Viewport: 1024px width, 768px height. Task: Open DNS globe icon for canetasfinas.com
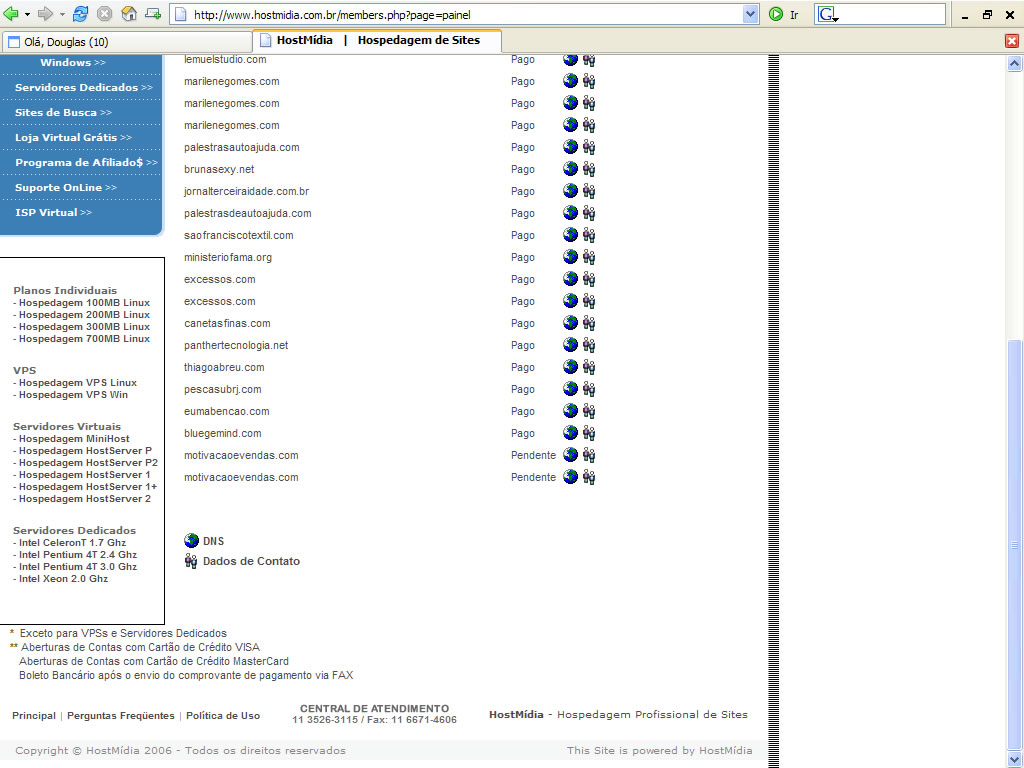[570, 323]
